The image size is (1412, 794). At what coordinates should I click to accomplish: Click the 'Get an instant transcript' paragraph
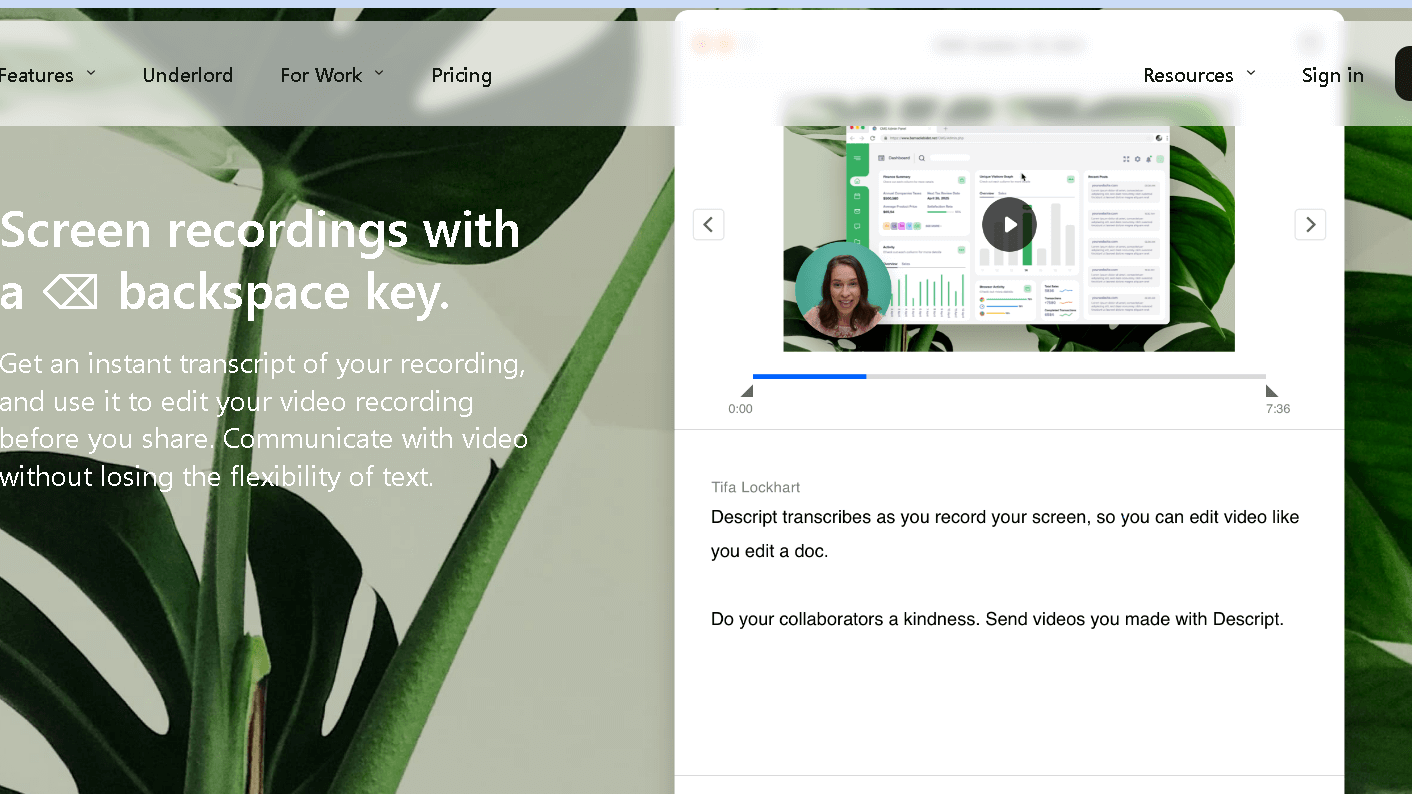coord(264,420)
